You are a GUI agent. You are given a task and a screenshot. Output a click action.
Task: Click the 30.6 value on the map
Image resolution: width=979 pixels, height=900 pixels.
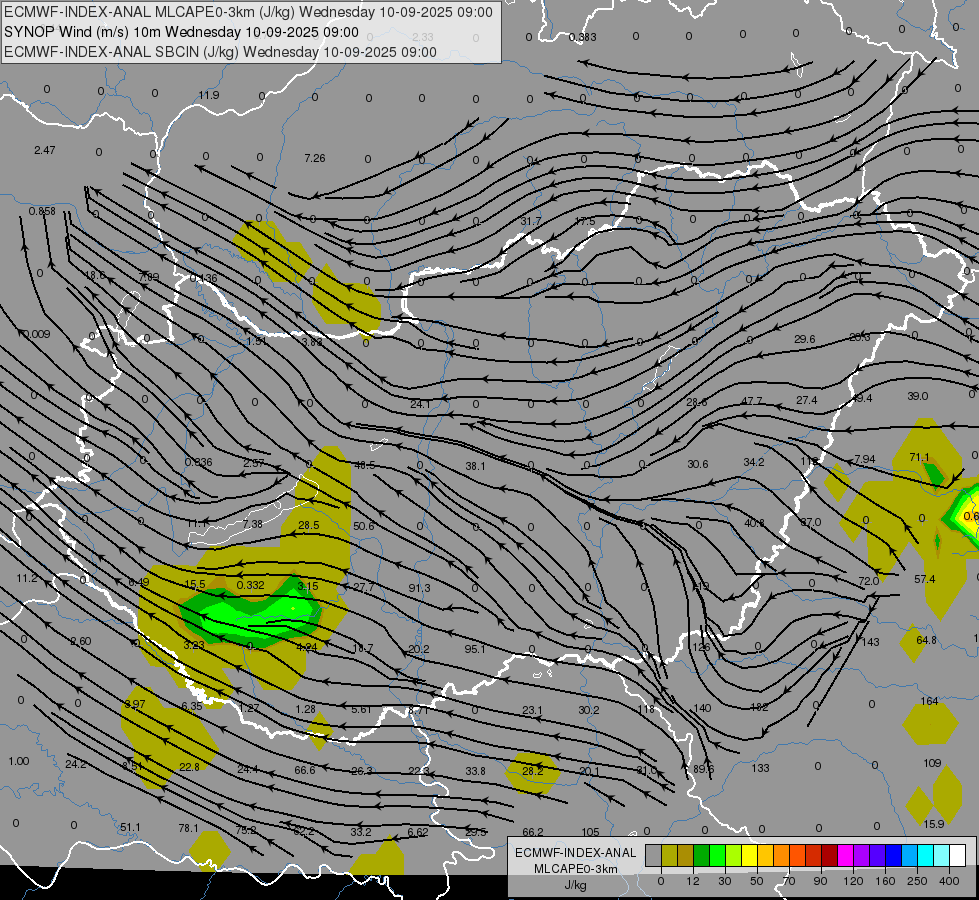click(x=698, y=464)
